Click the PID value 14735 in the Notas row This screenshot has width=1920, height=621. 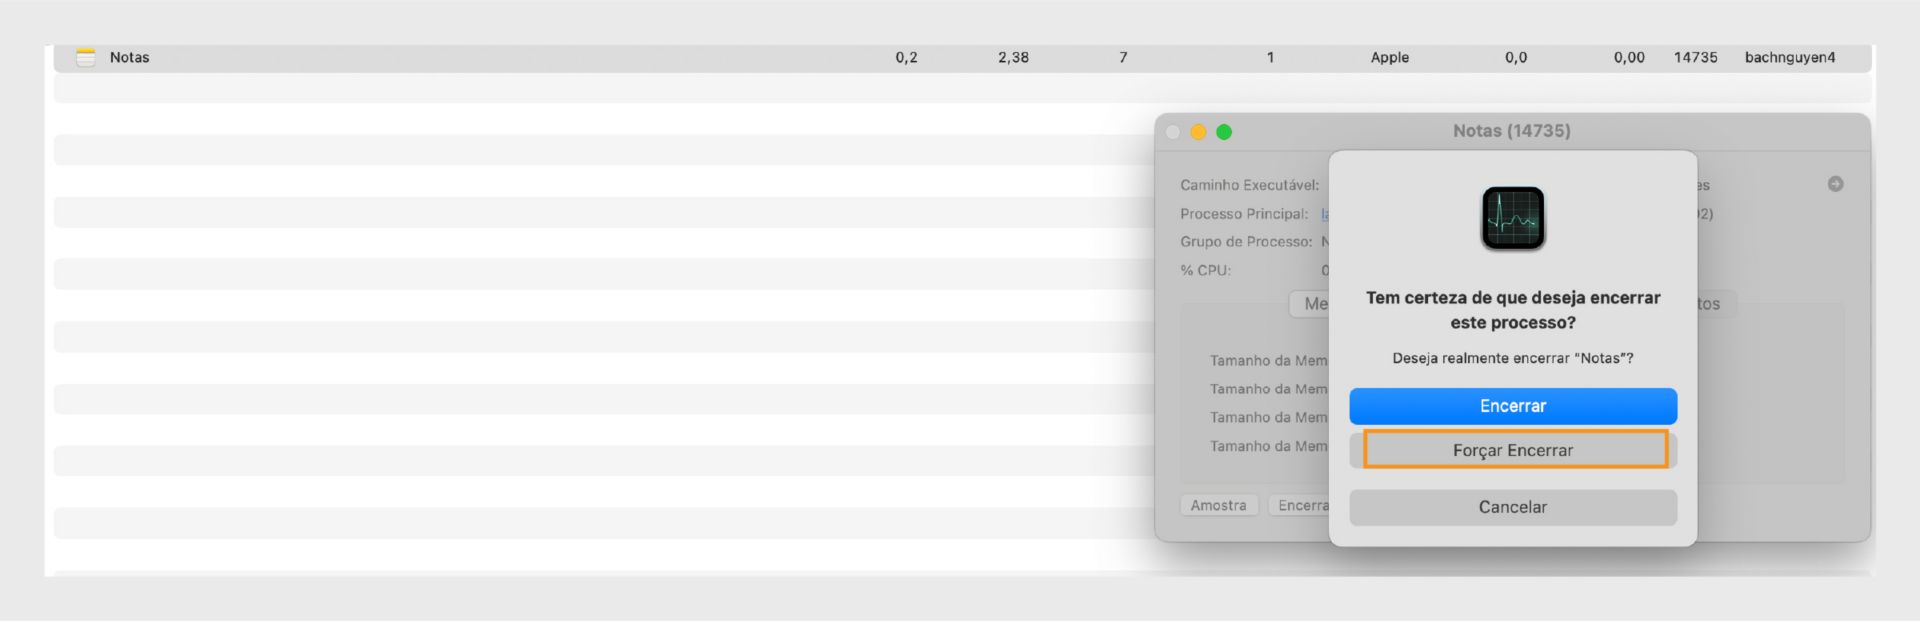click(1695, 57)
